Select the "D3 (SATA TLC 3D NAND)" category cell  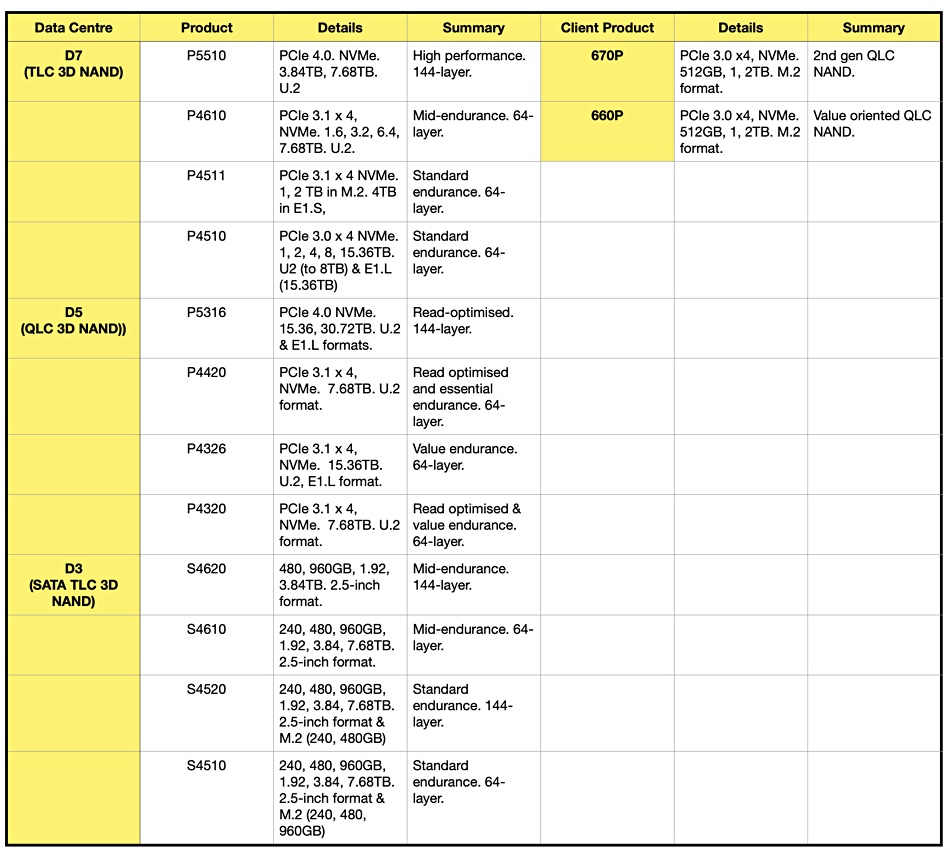click(73, 585)
